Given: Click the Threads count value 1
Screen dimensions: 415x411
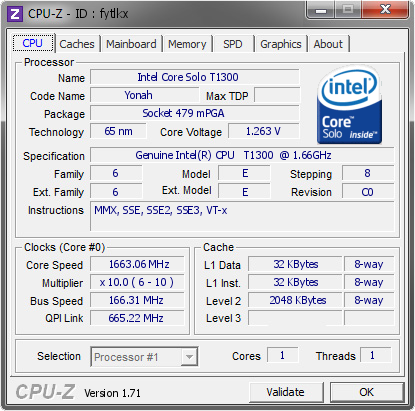Looking at the screenshot, I should tap(375, 355).
